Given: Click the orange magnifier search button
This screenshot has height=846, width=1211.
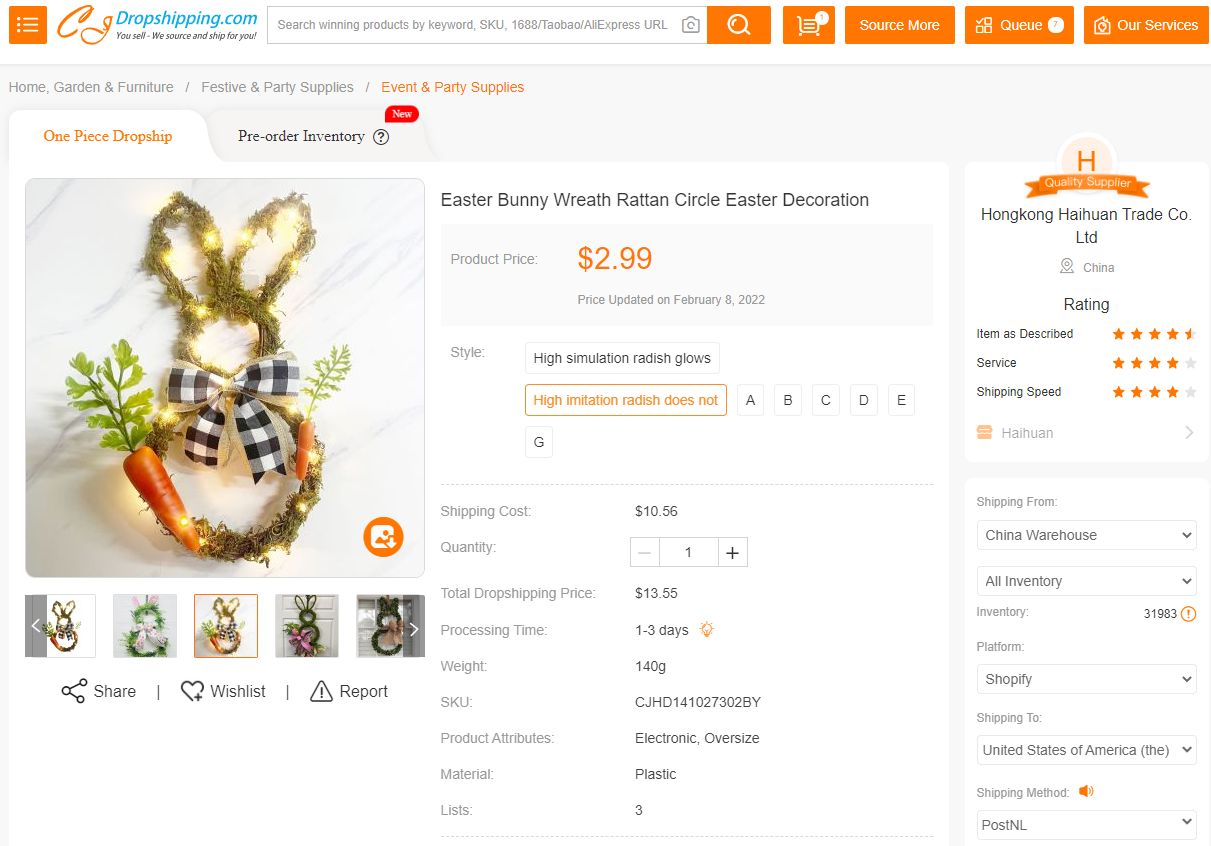Looking at the screenshot, I should click(x=738, y=25).
